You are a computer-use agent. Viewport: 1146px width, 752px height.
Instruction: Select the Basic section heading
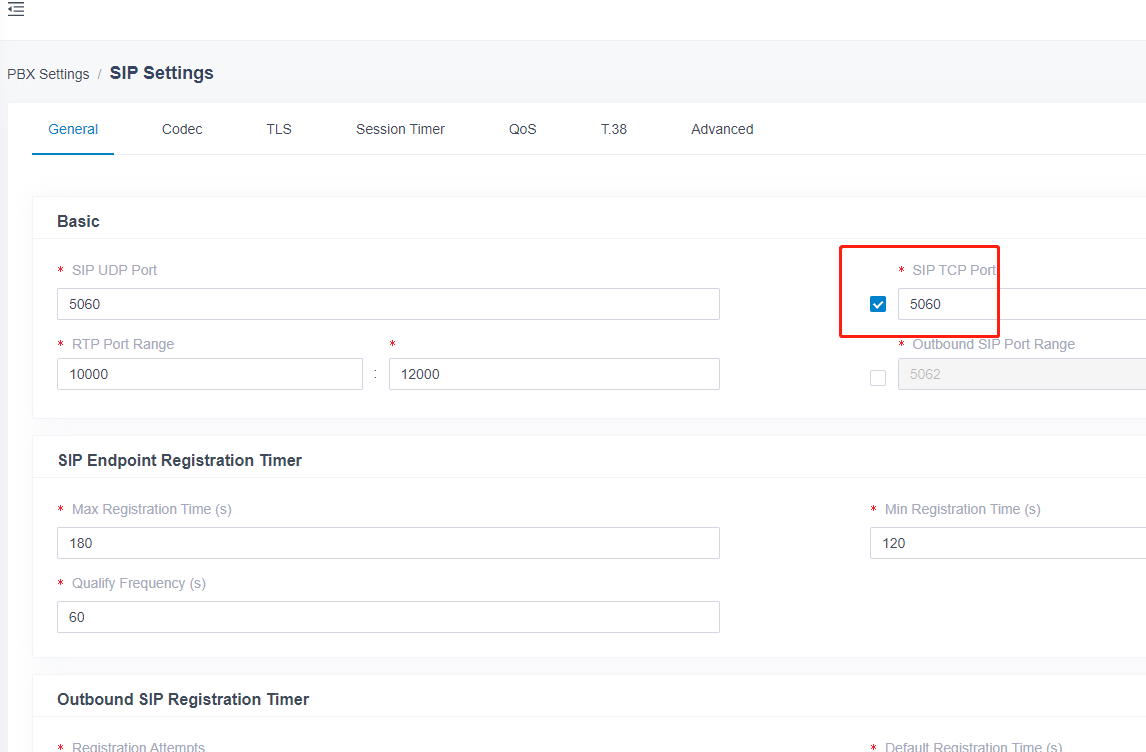point(78,221)
